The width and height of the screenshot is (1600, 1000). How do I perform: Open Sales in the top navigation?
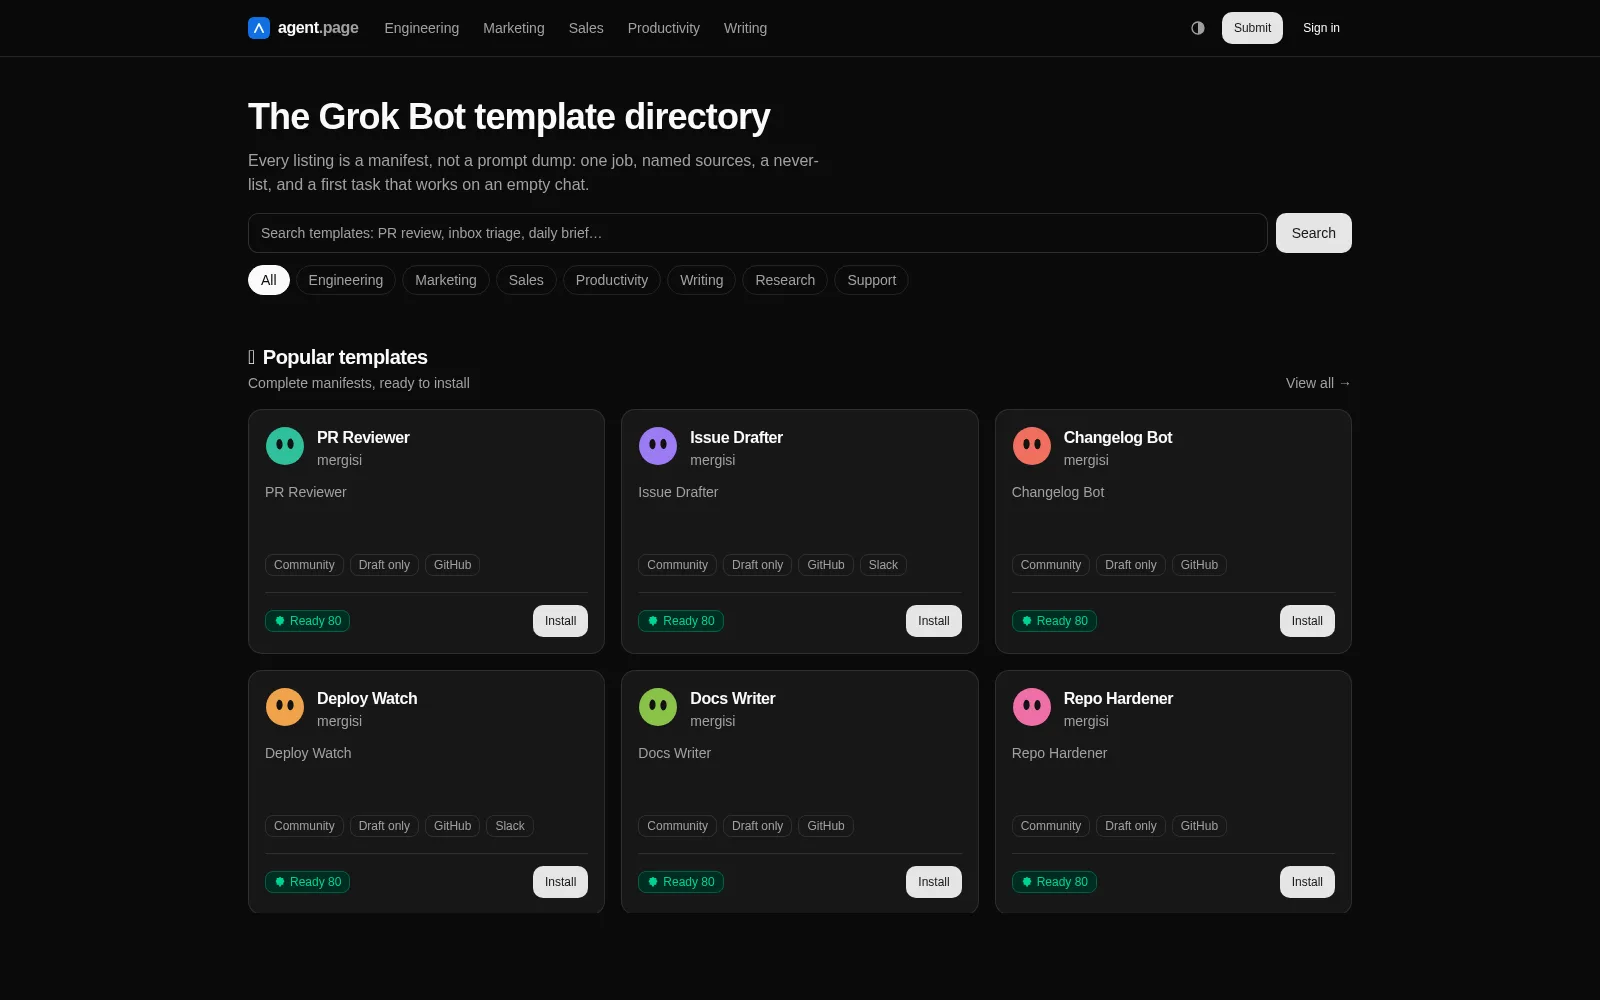pos(586,28)
